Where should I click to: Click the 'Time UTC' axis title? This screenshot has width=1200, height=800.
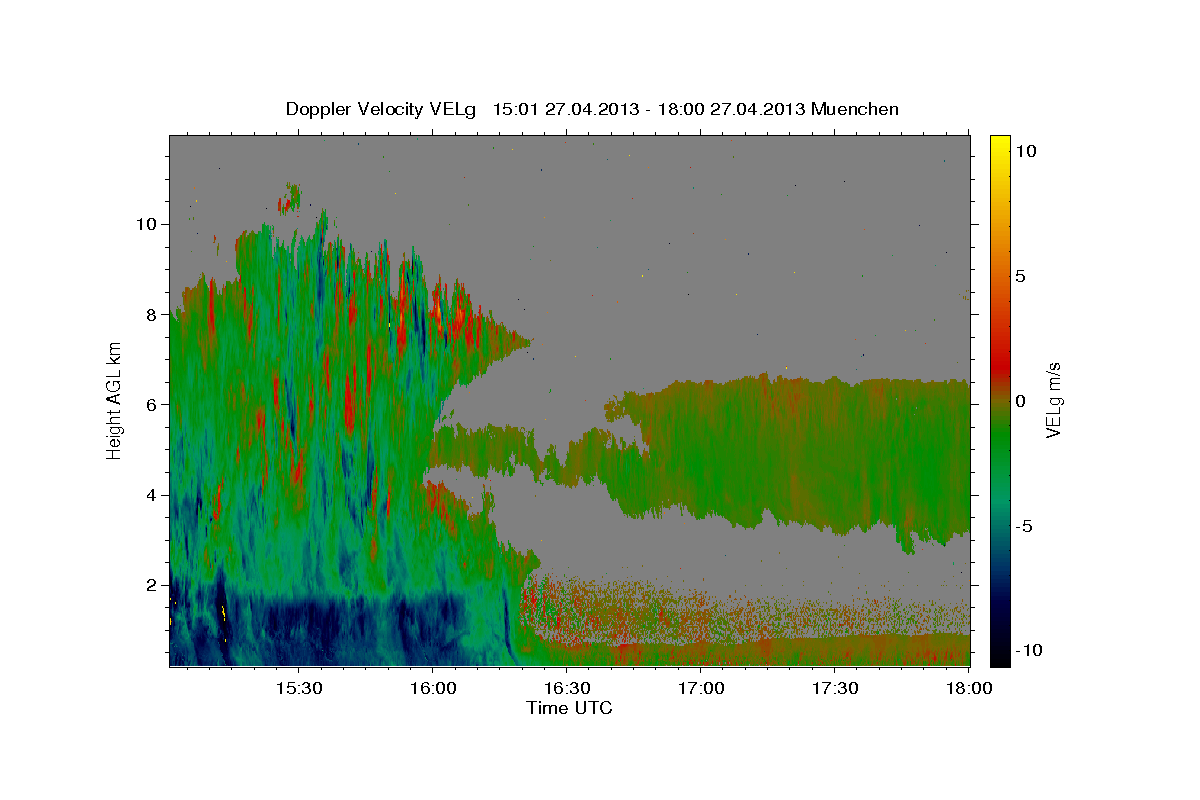569,708
